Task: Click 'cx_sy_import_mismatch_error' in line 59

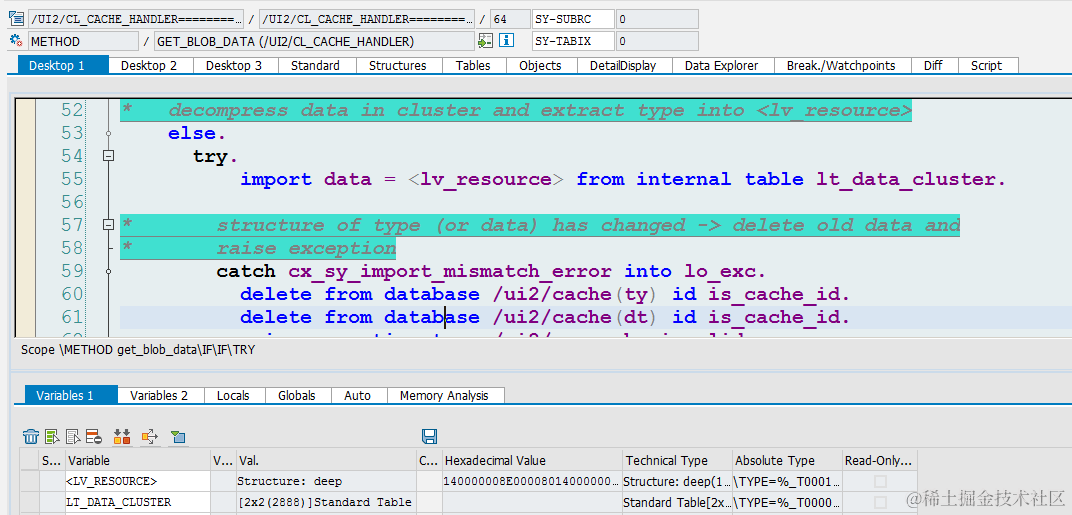Action: (450, 272)
